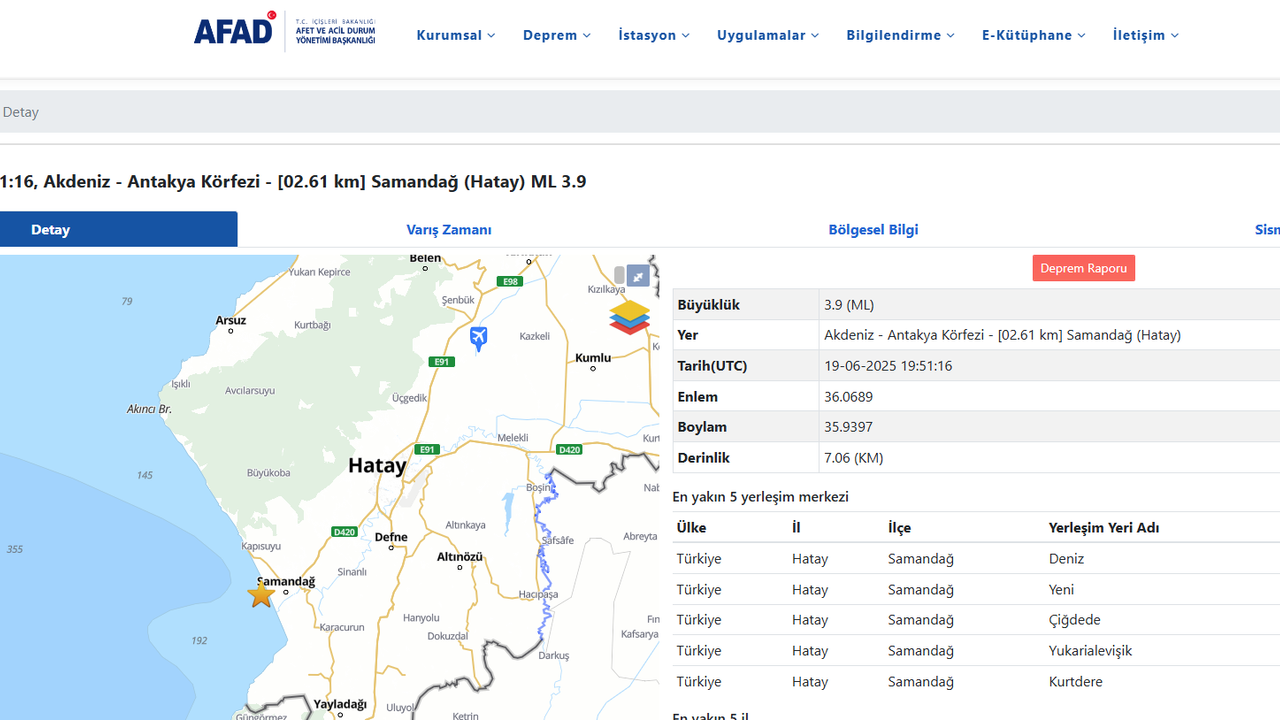
Task: Click the earthquake title heading text
Action: pyautogui.click(x=293, y=182)
